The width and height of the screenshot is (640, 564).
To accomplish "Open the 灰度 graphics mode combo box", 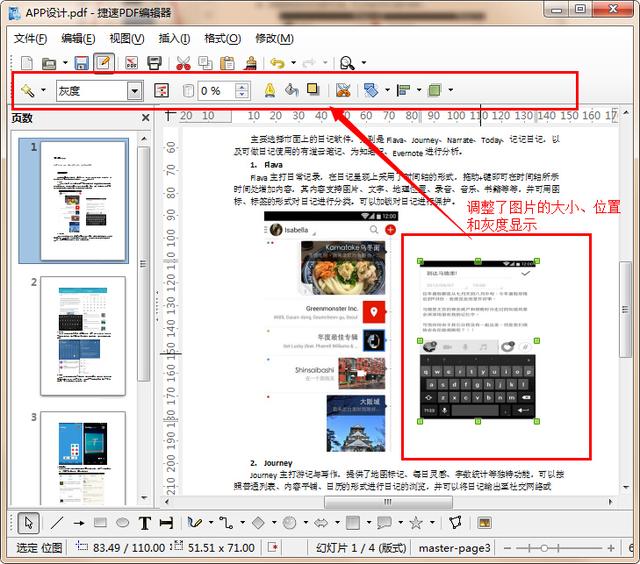I will pos(100,91).
